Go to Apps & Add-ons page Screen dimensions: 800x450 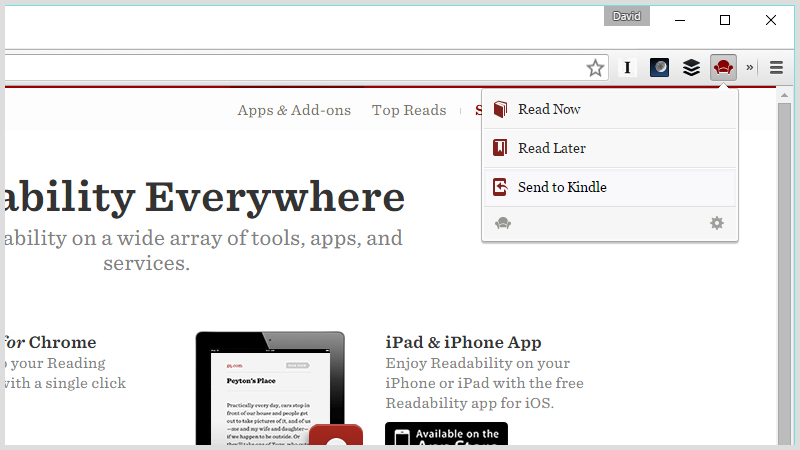click(294, 110)
